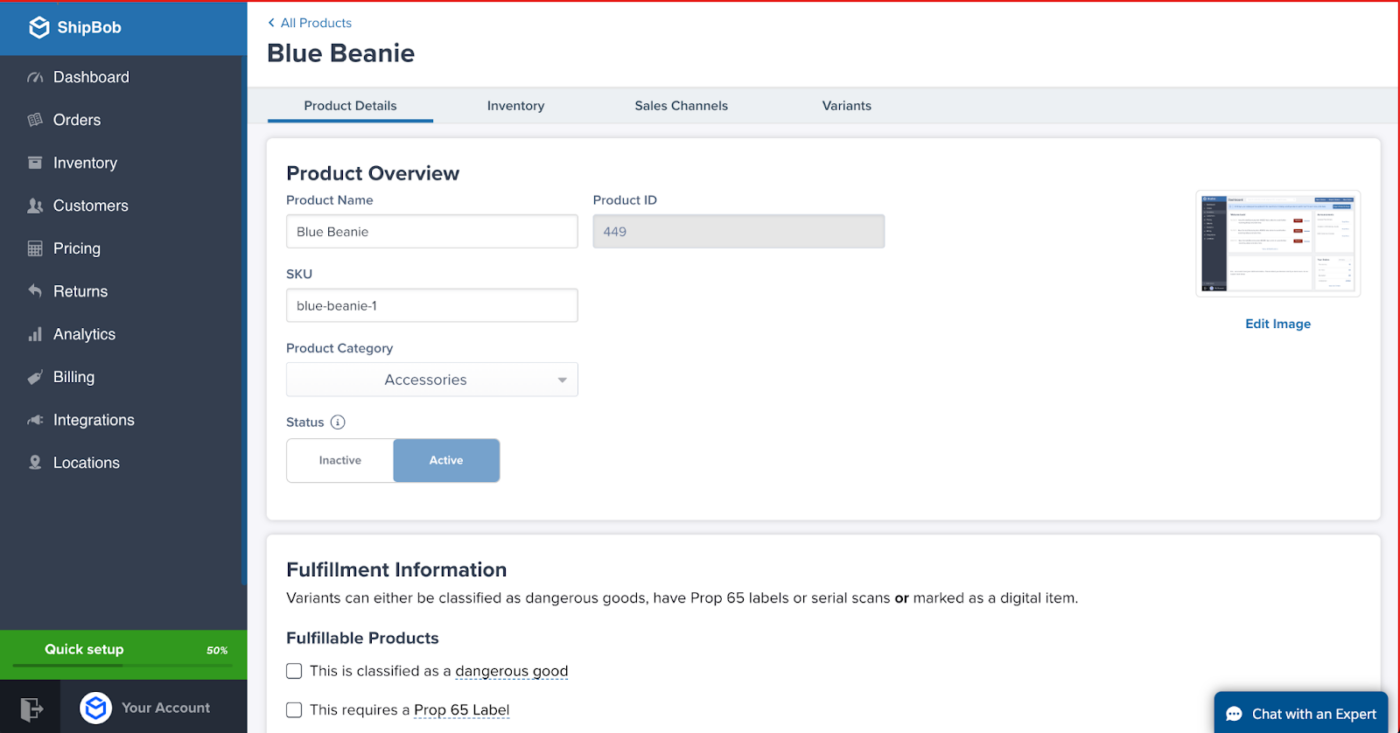This screenshot has height=733, width=1400.
Task: Expand the Product Category Accessories dropdown
Action: [x=432, y=380]
